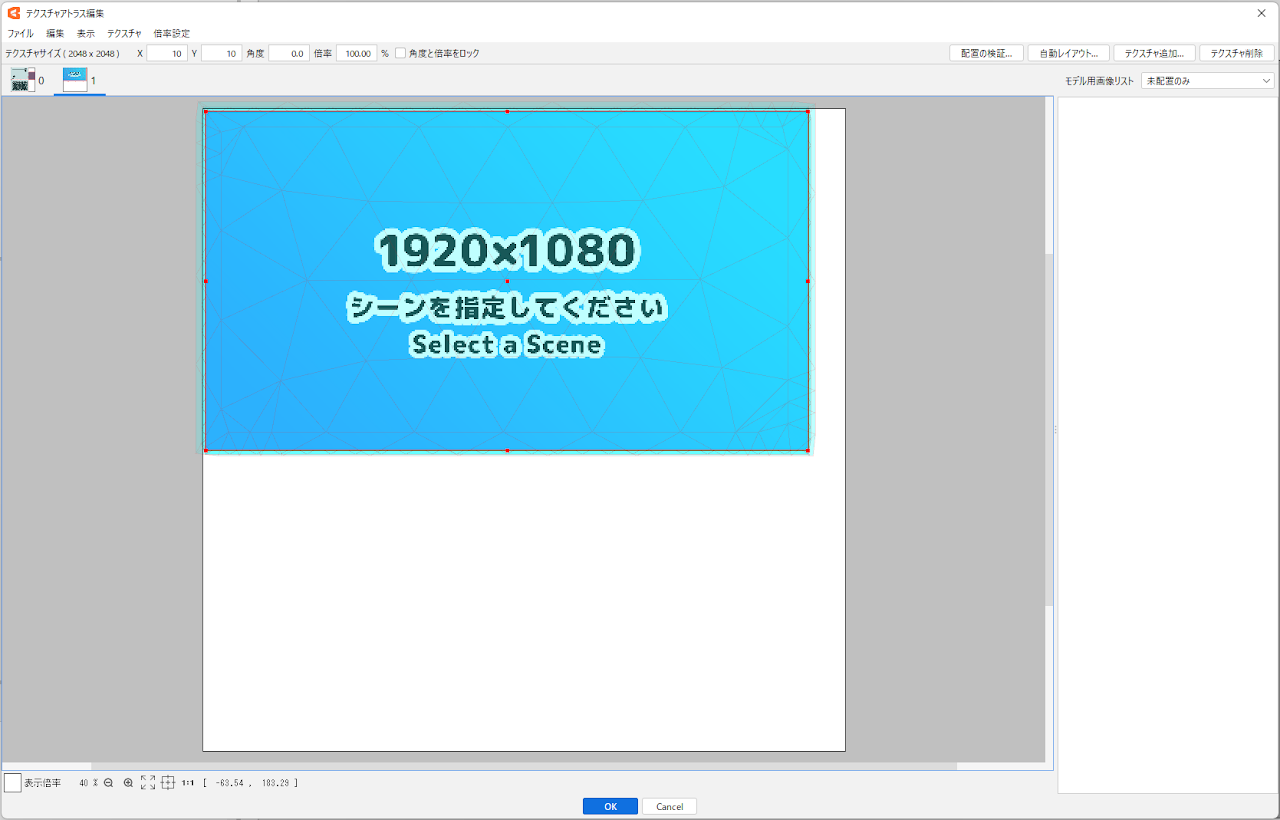This screenshot has width=1280, height=820.
Task: Select texture 0 thumbnail tab
Action: [24, 80]
